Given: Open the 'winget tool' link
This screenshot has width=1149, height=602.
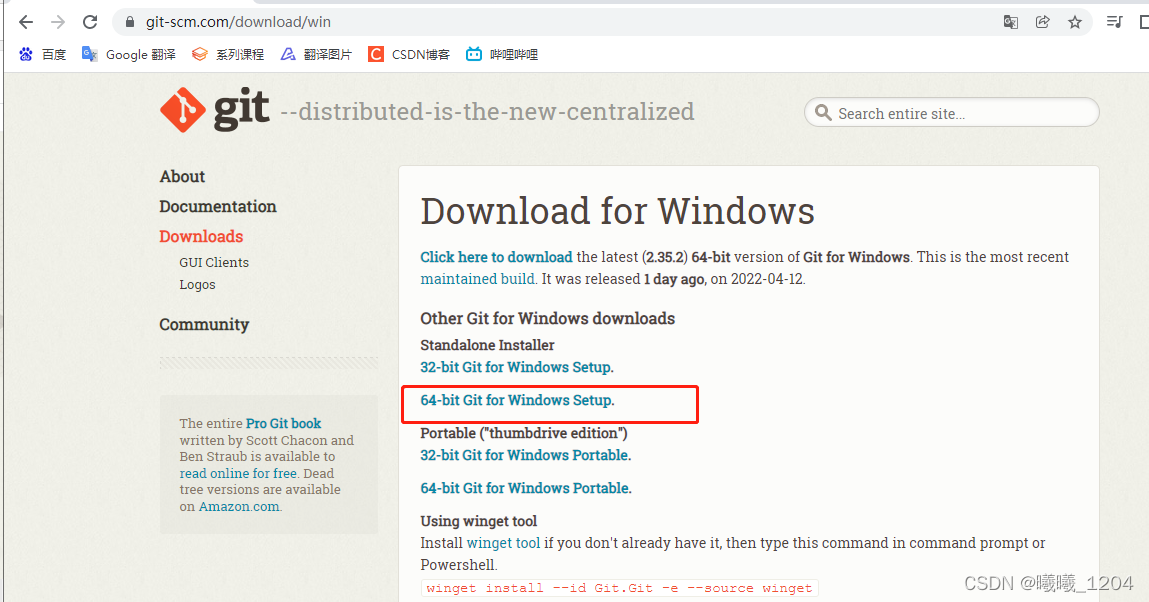Looking at the screenshot, I should [x=503, y=543].
